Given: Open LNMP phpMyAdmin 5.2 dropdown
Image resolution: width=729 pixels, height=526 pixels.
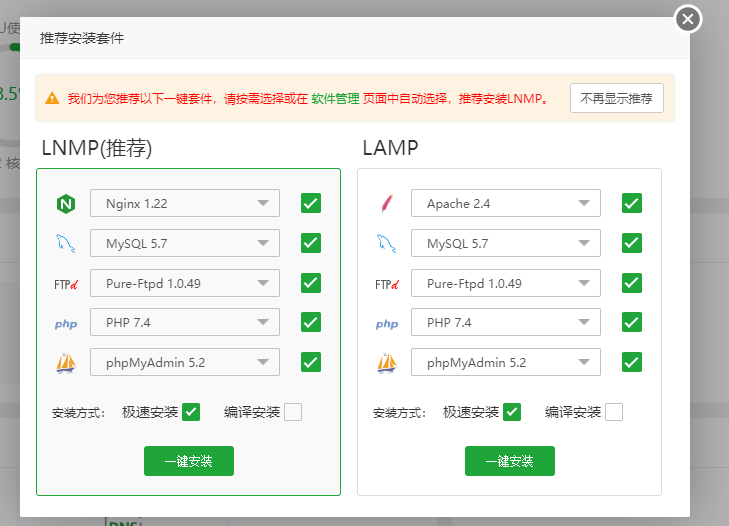Looking at the screenshot, I should pyautogui.click(x=185, y=362).
